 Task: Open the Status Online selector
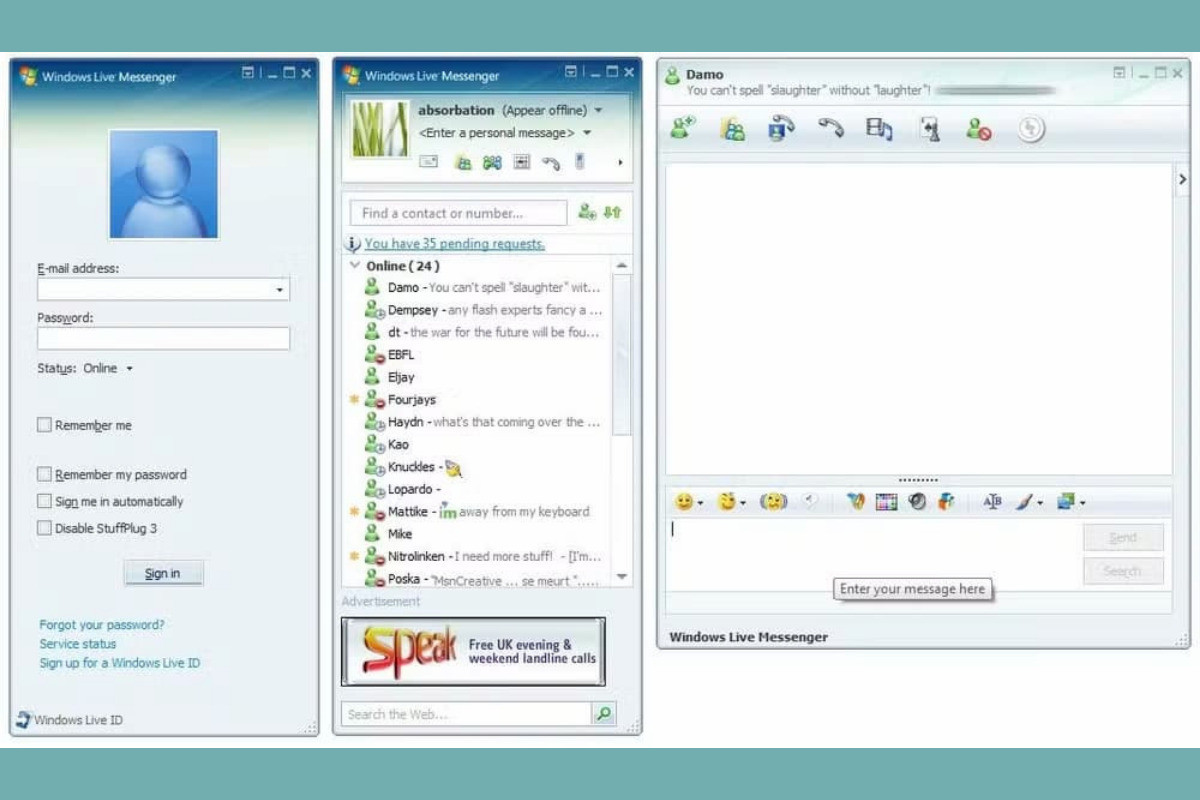pyautogui.click(x=108, y=368)
